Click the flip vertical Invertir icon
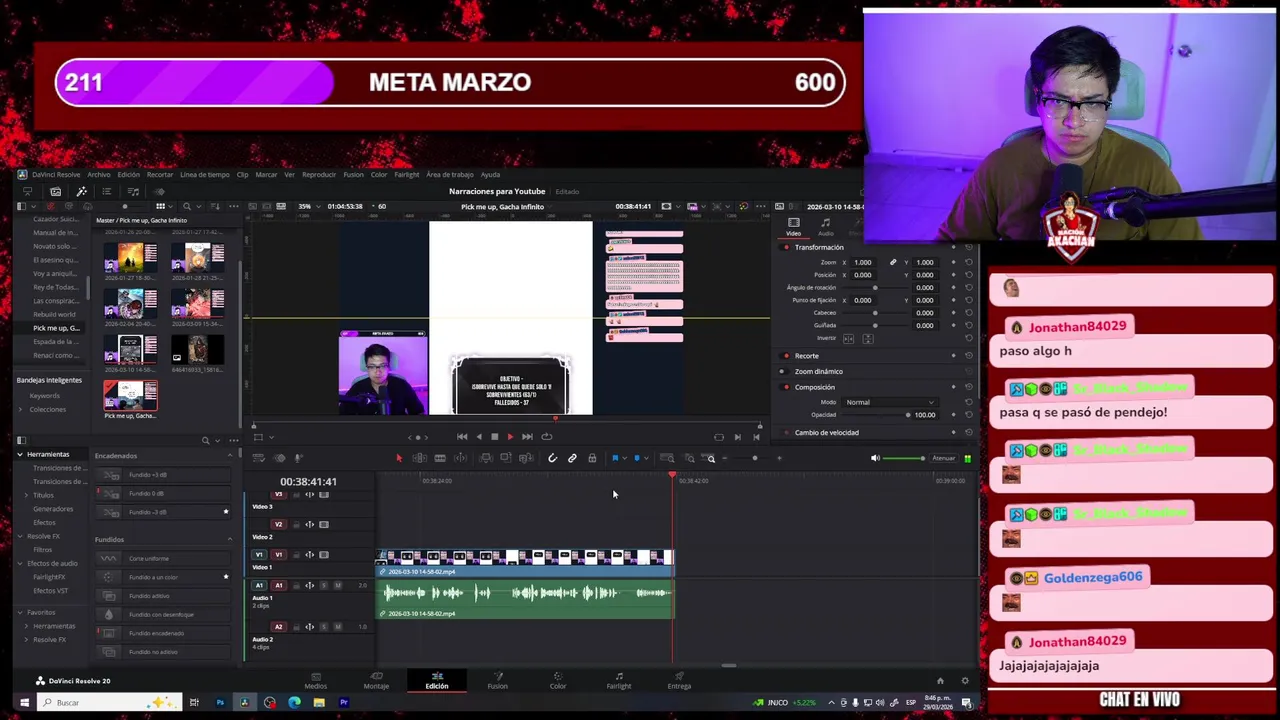 point(867,338)
